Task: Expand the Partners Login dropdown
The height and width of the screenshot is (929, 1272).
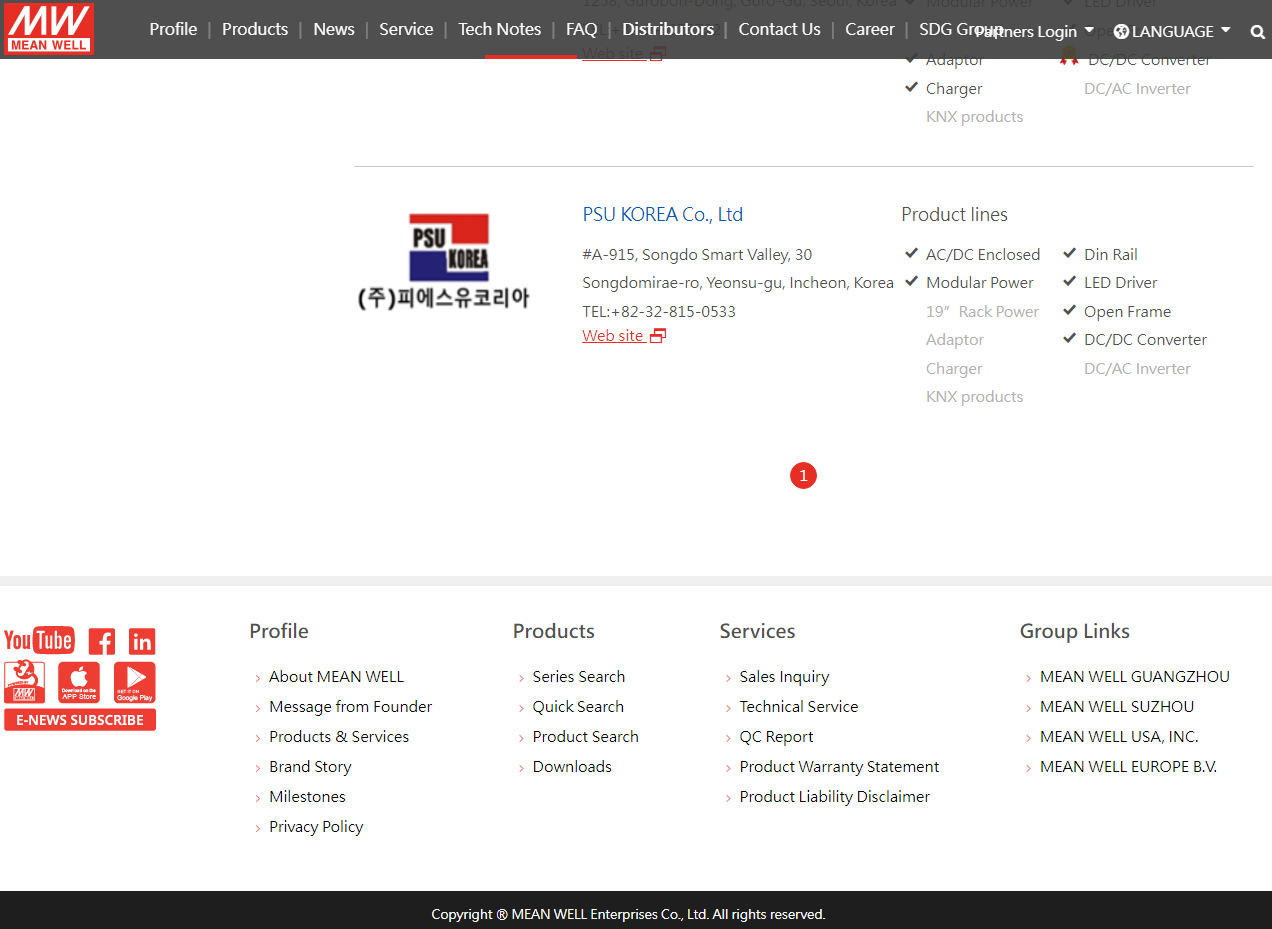Action: coord(1034,32)
